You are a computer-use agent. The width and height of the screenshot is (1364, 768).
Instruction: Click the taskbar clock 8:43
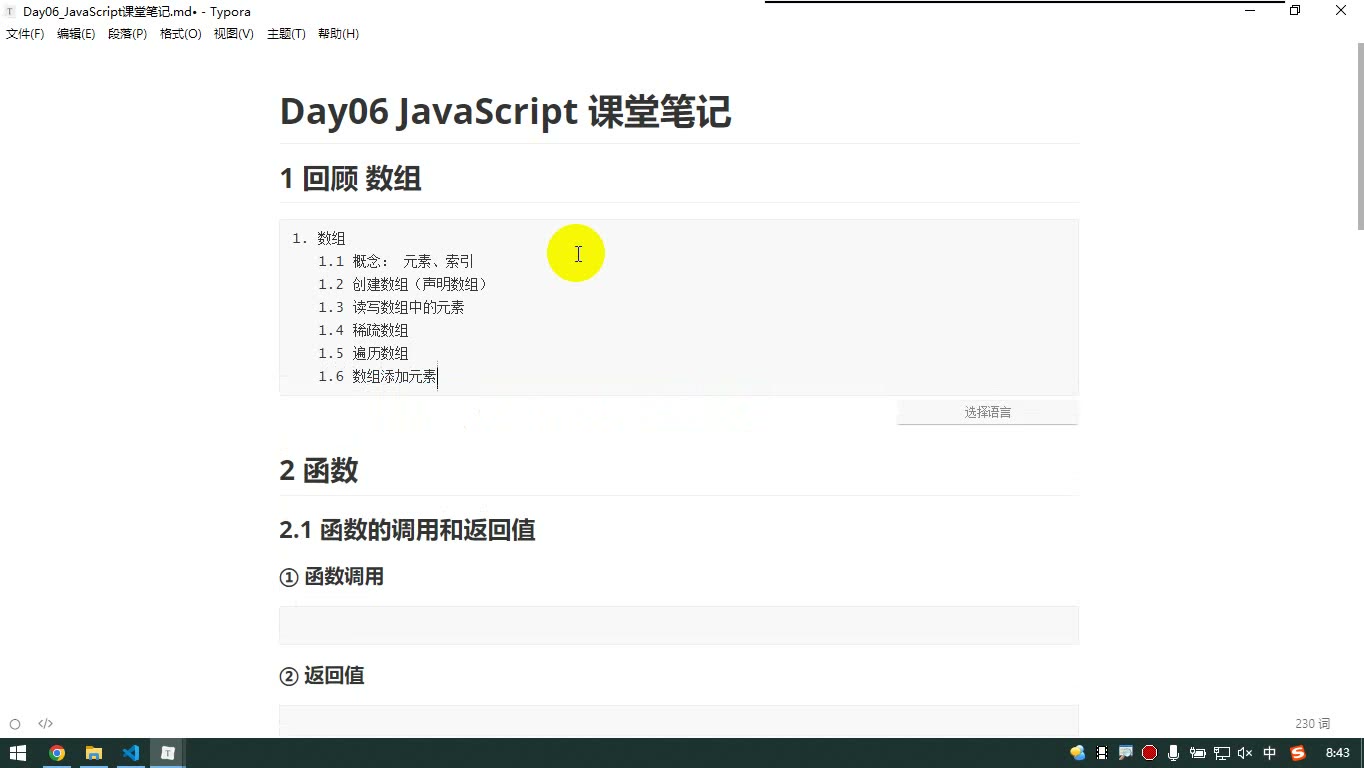1337,753
